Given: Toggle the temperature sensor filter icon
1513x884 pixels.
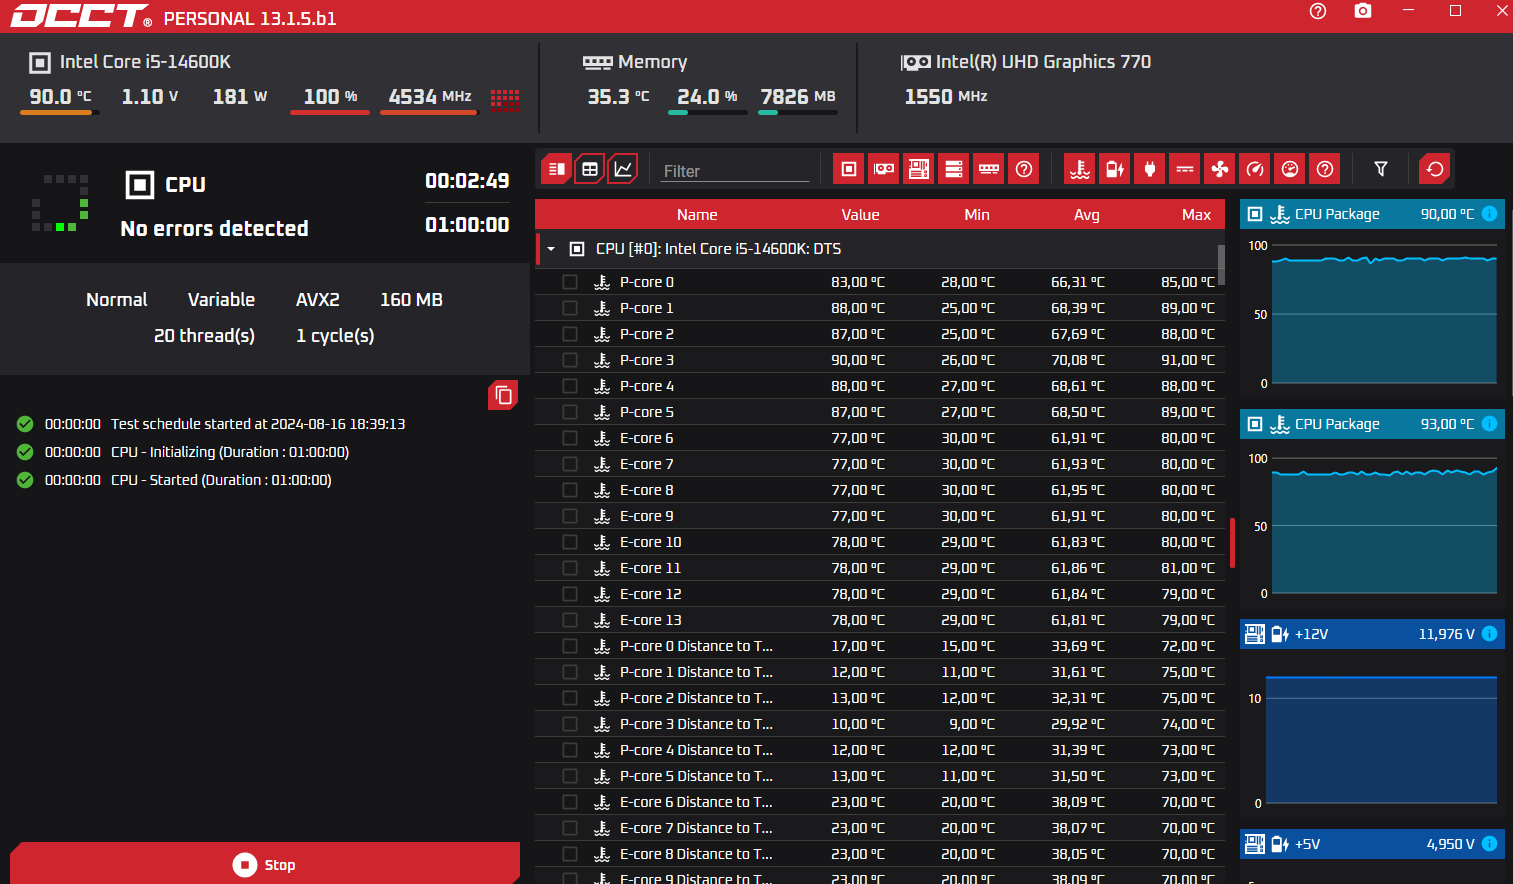Looking at the screenshot, I should coord(1080,169).
